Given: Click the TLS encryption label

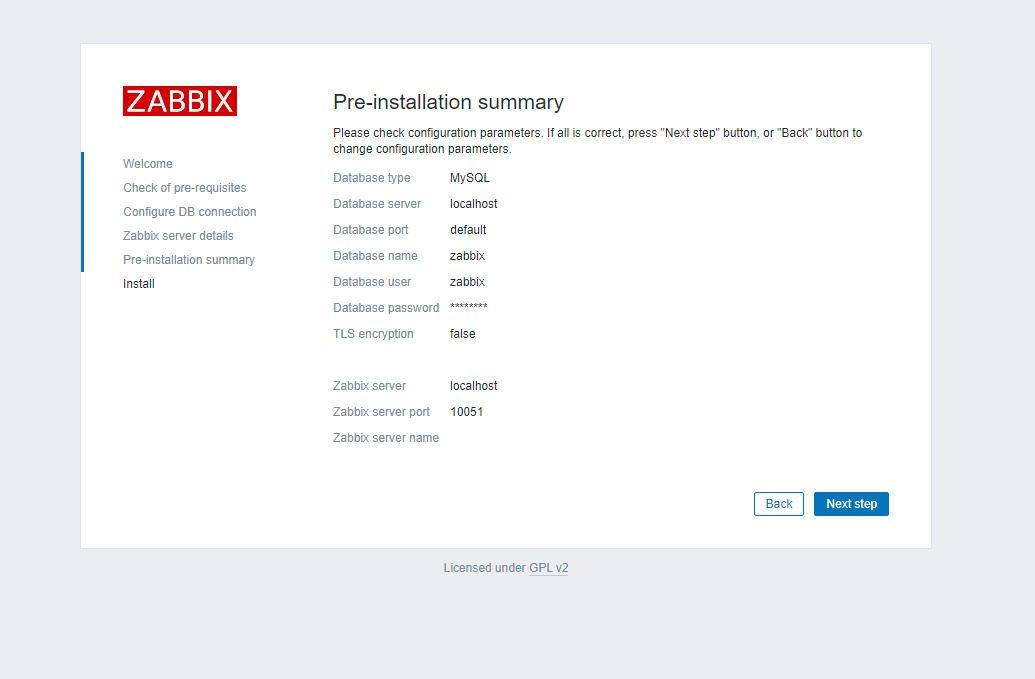Looking at the screenshot, I should 373,333.
